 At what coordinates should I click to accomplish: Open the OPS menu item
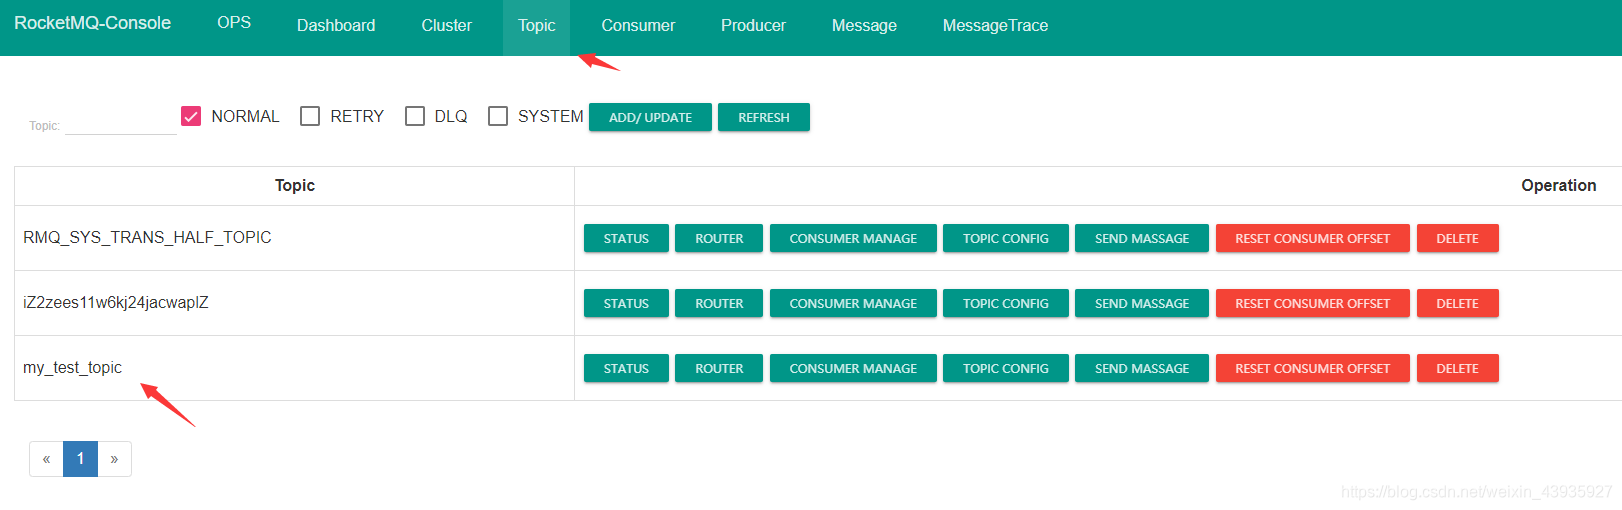[x=234, y=23]
